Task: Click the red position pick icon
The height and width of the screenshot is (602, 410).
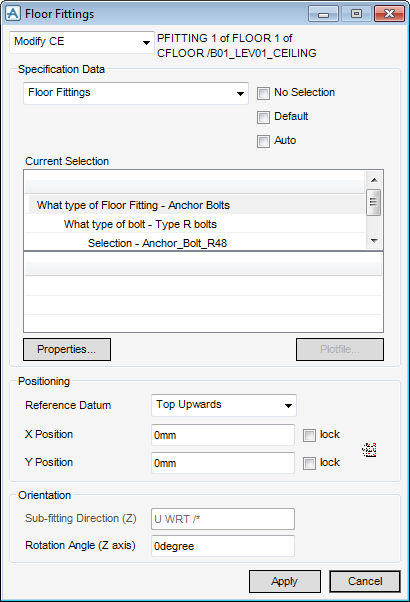Action: (369, 450)
